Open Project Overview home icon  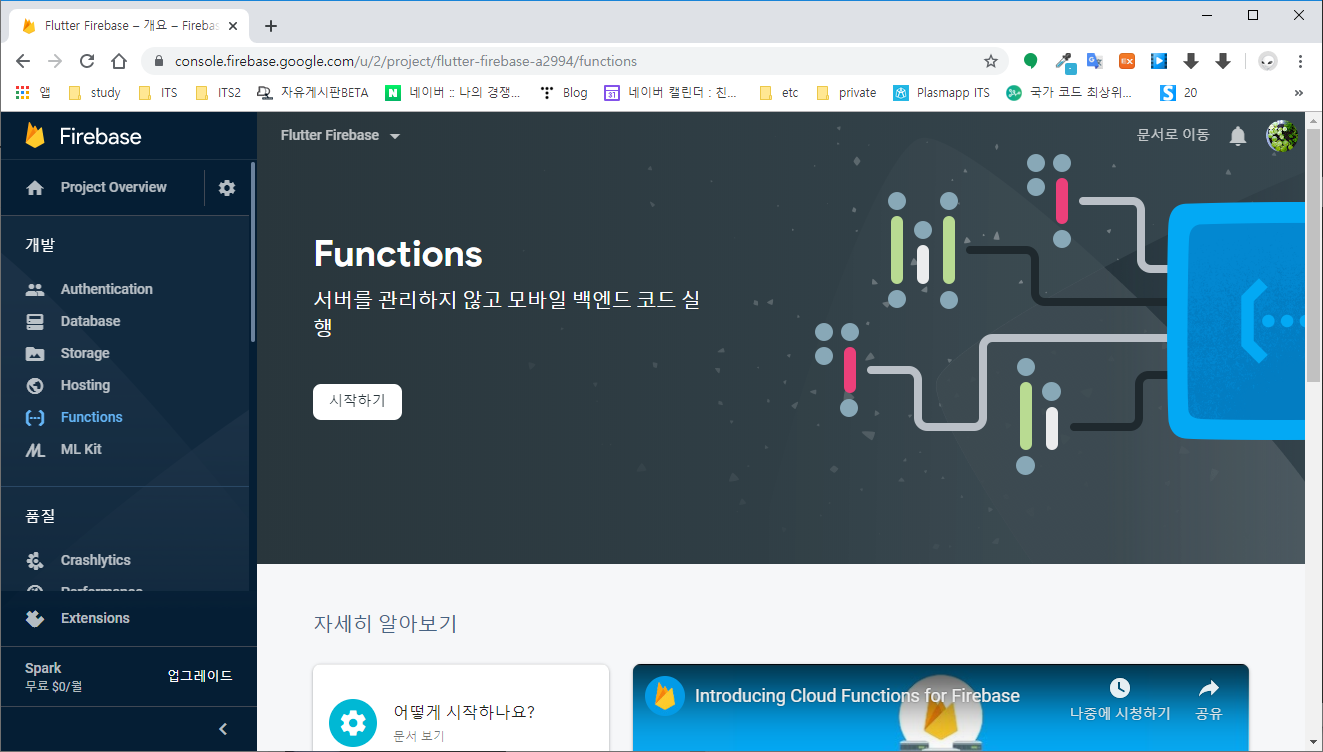pyautogui.click(x=35, y=187)
